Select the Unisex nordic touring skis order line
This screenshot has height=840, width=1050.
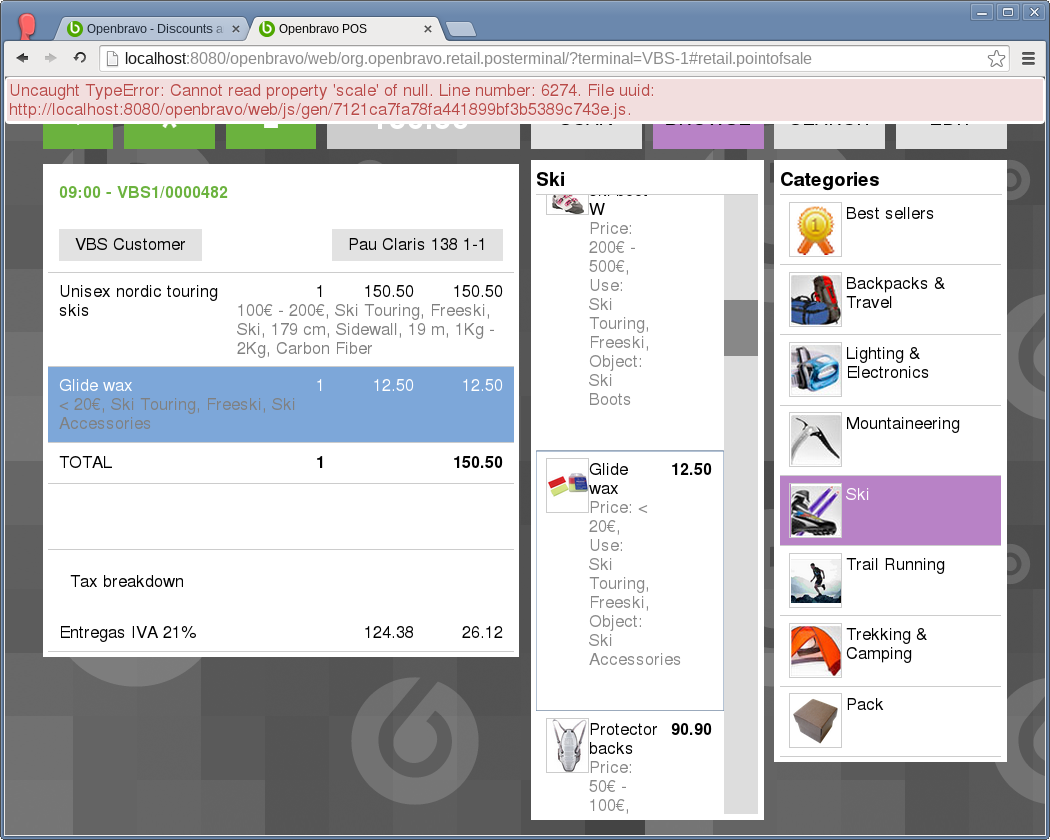pyautogui.click(x=281, y=320)
